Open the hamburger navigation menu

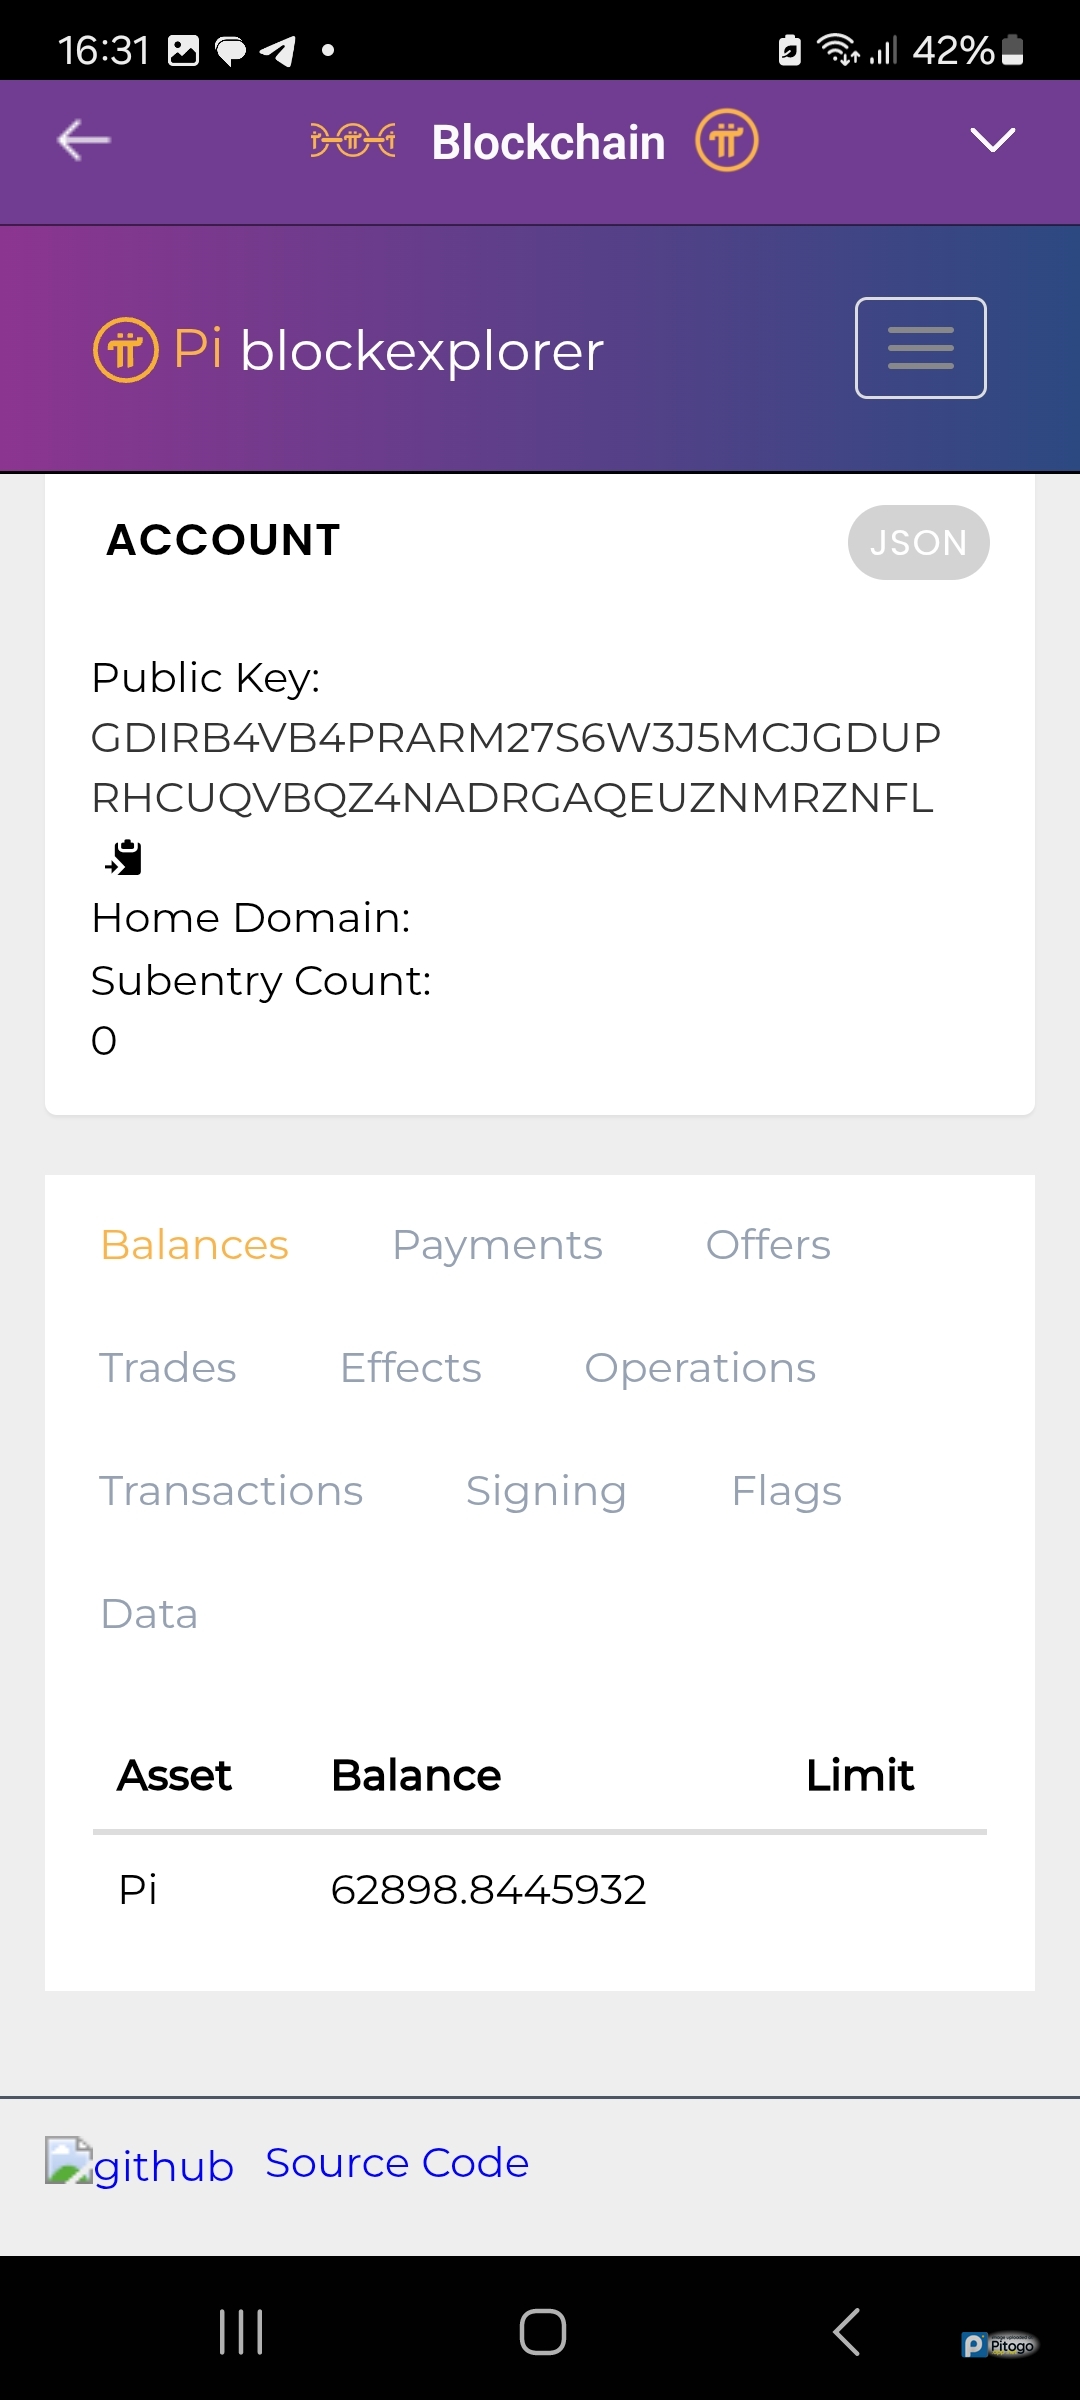coord(920,348)
